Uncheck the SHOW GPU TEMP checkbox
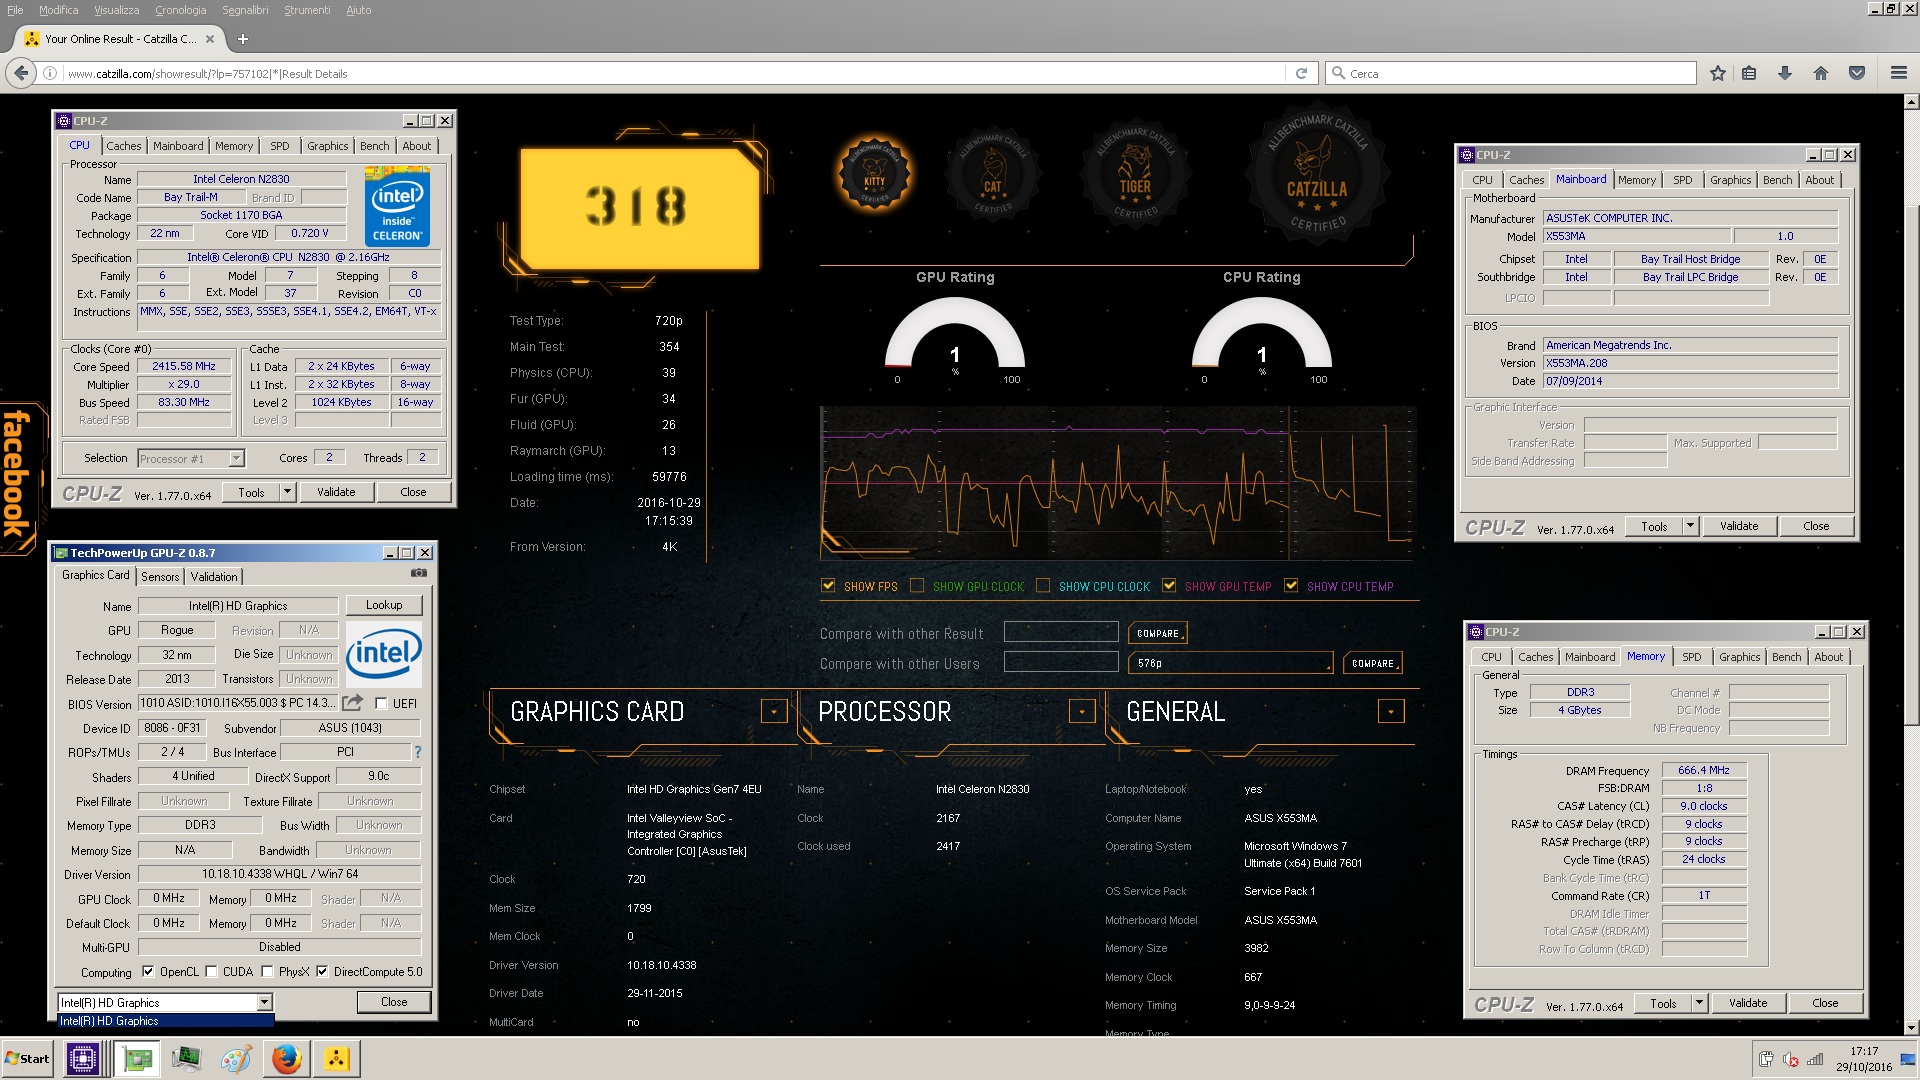The image size is (1920, 1080). tap(1169, 586)
